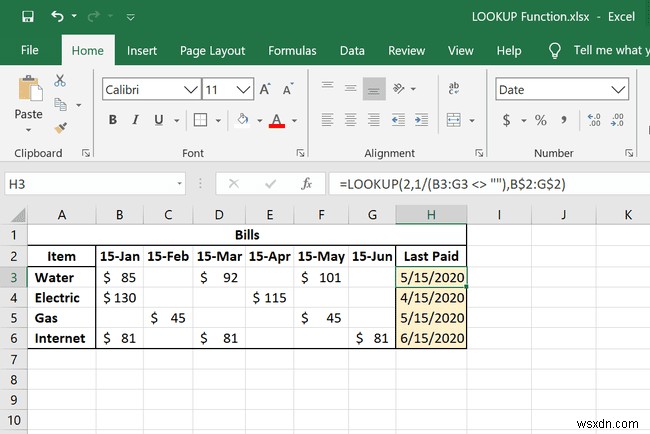Click Decrease Font Size icon
This screenshot has width=650, height=434.
[288, 89]
